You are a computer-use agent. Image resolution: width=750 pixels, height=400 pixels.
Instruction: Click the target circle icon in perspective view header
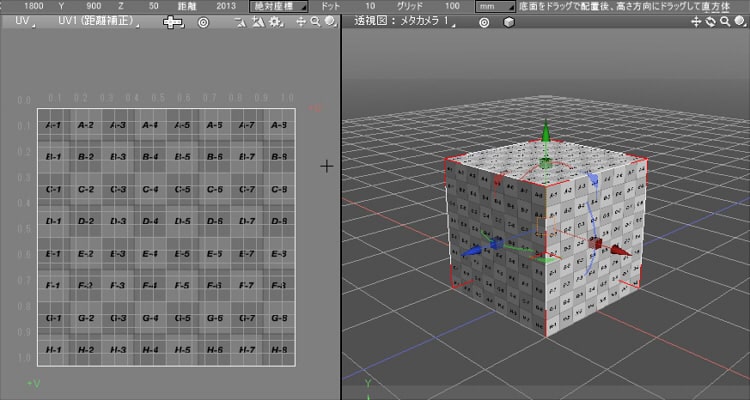point(484,22)
